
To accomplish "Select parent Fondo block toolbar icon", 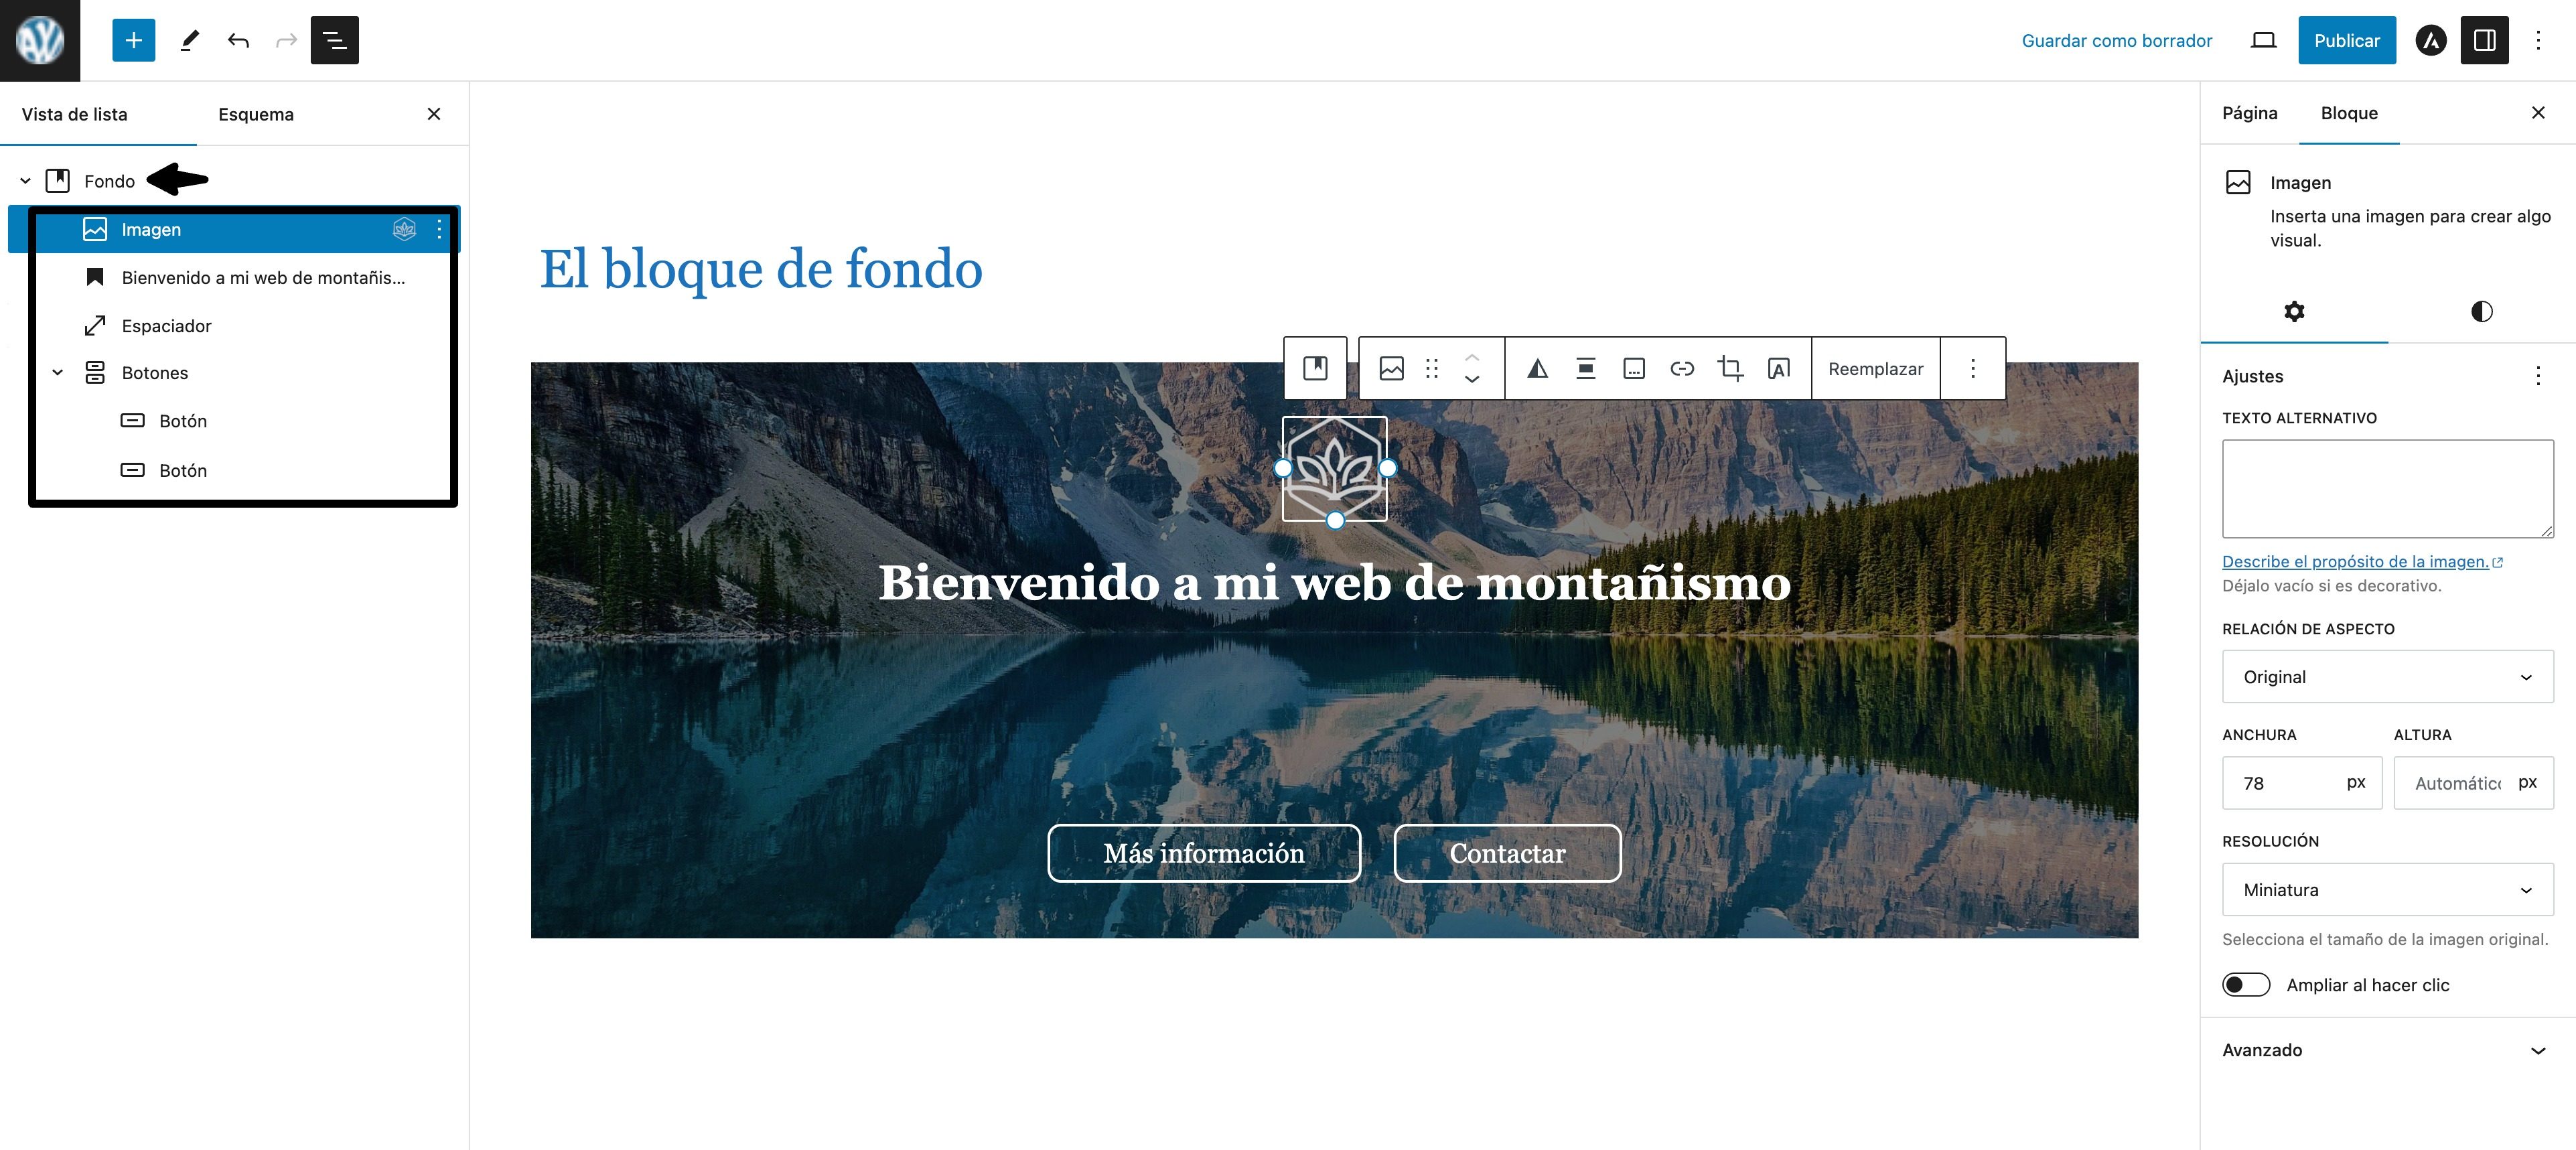I will 1315,368.
